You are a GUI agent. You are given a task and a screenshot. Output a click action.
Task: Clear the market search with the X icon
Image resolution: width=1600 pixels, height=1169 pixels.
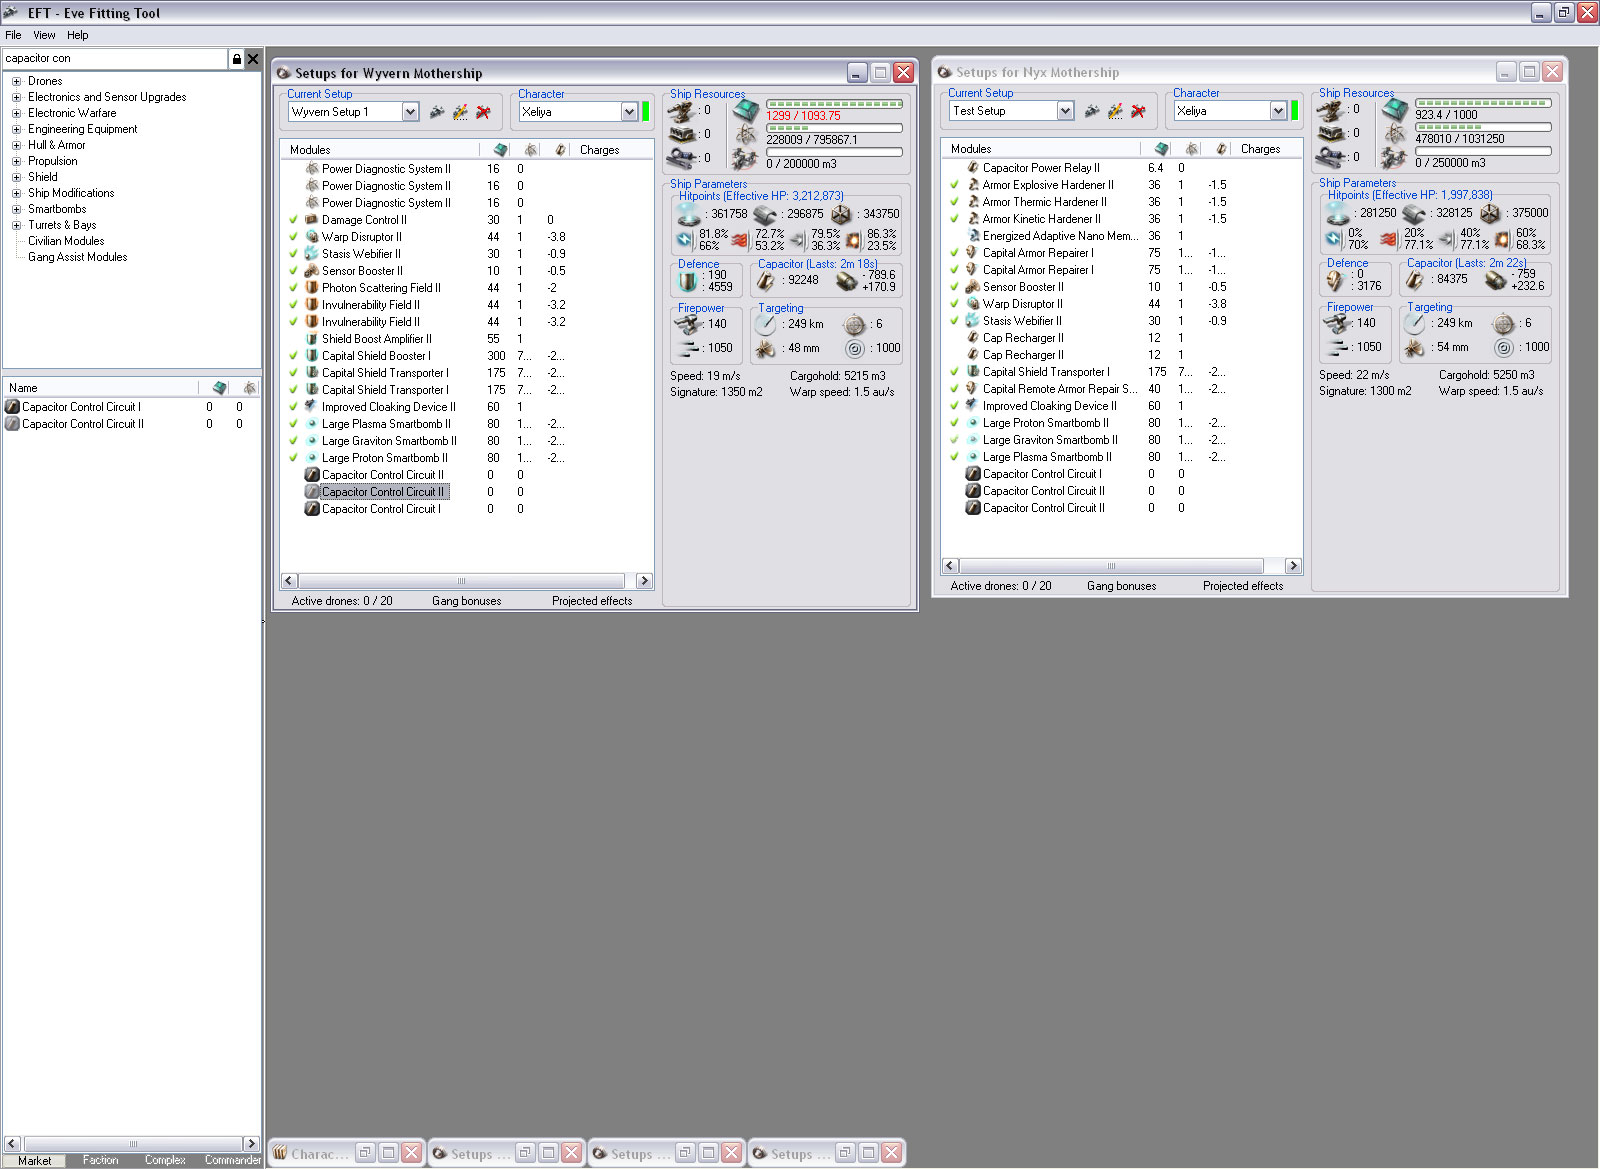pos(253,59)
